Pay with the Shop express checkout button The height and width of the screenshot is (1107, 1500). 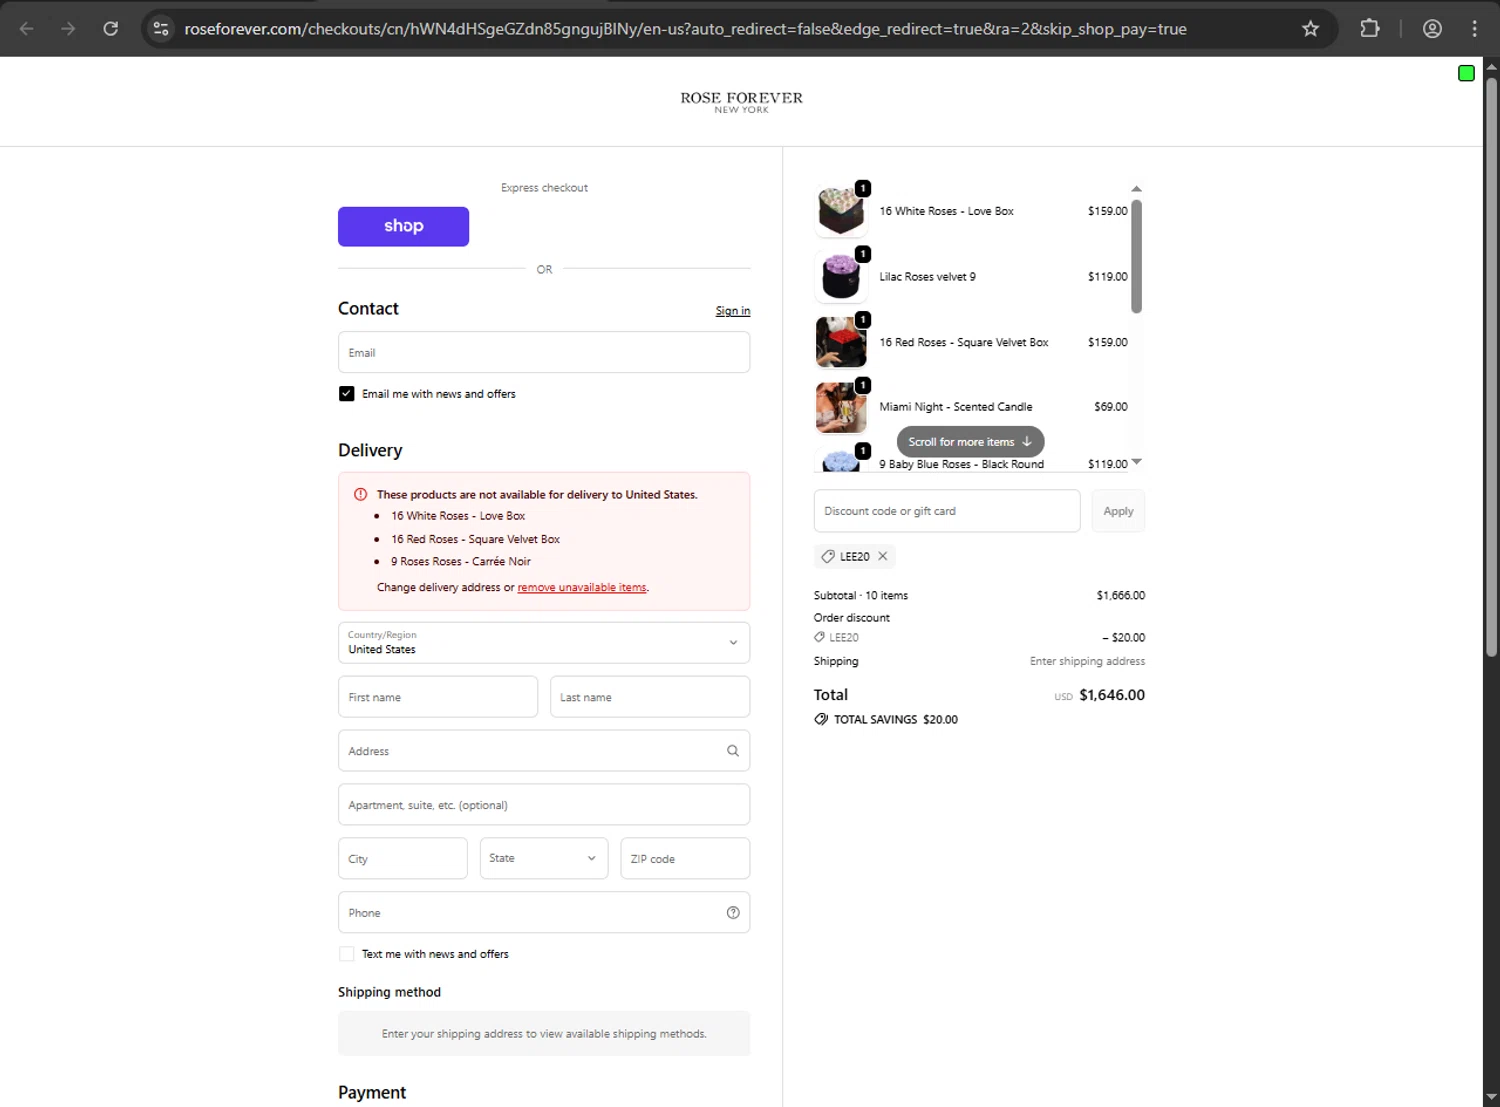coord(403,226)
